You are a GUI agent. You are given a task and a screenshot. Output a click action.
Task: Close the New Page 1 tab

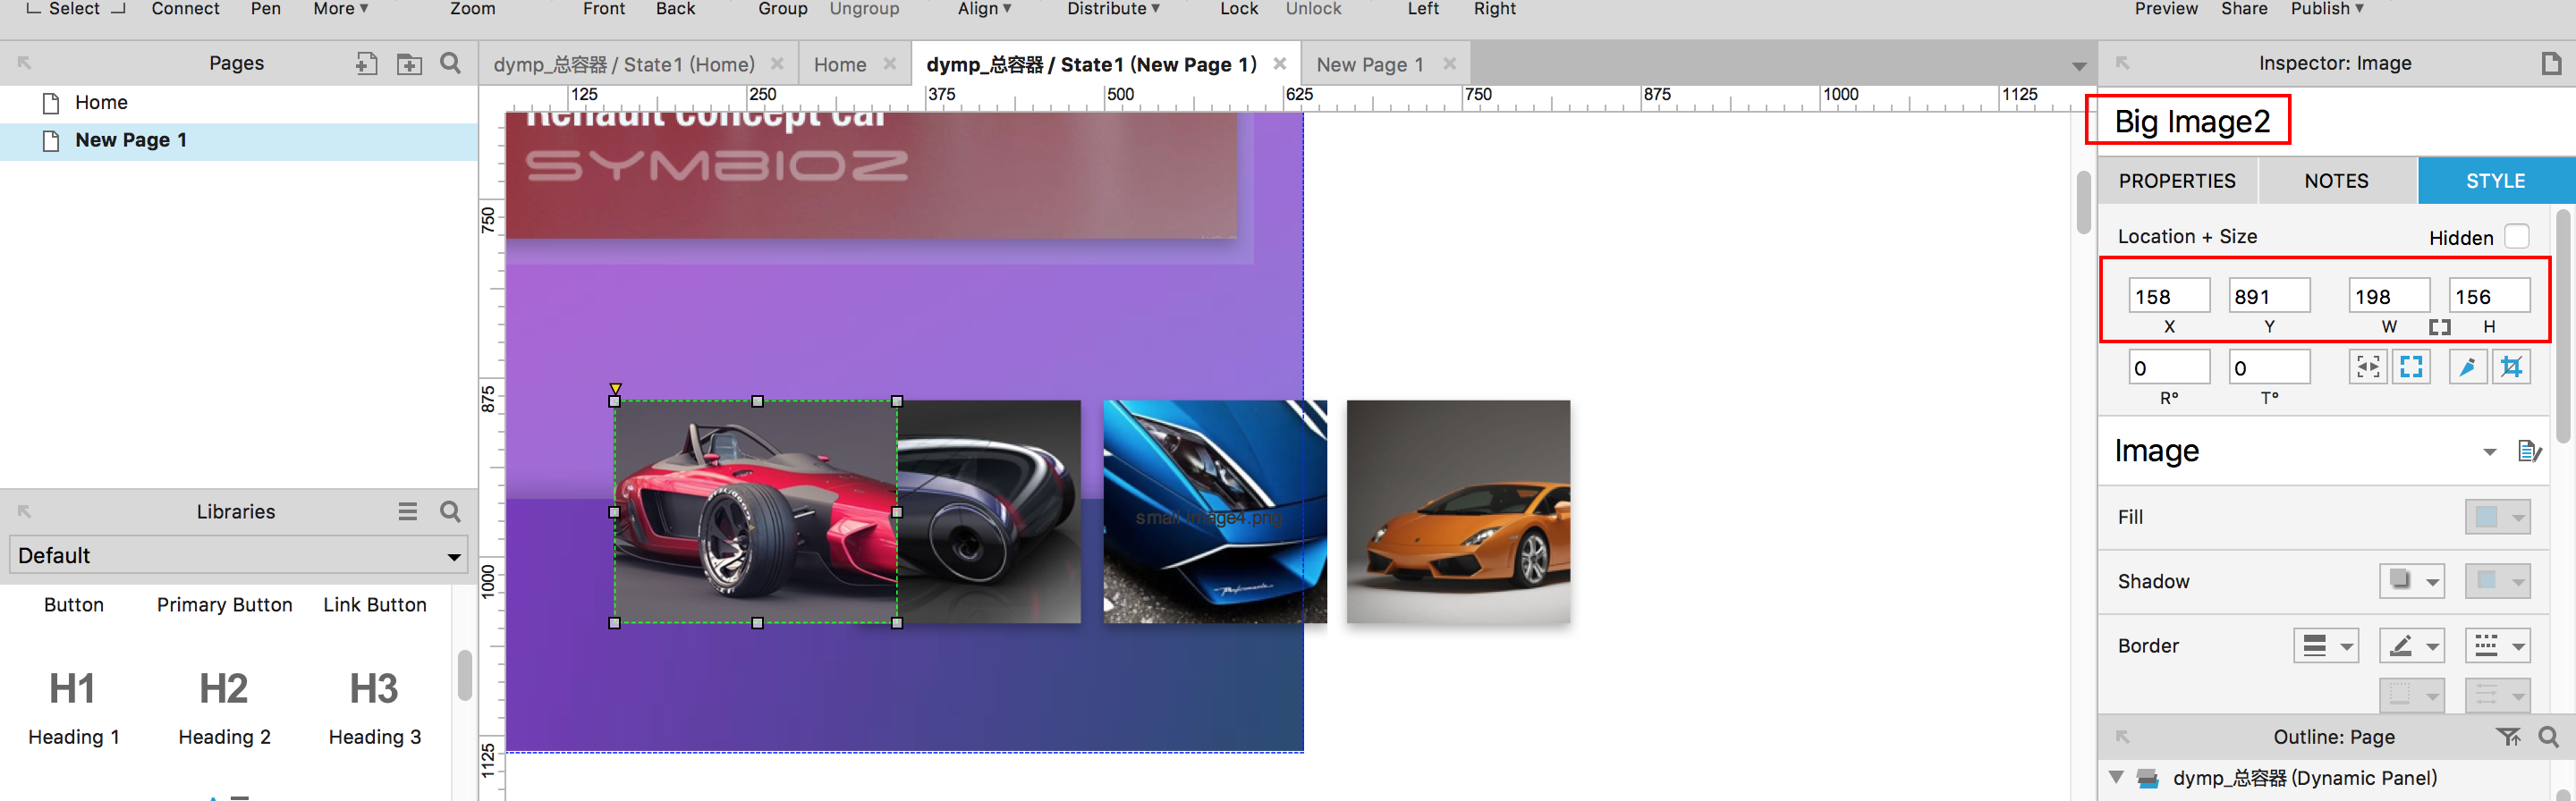pos(1449,64)
